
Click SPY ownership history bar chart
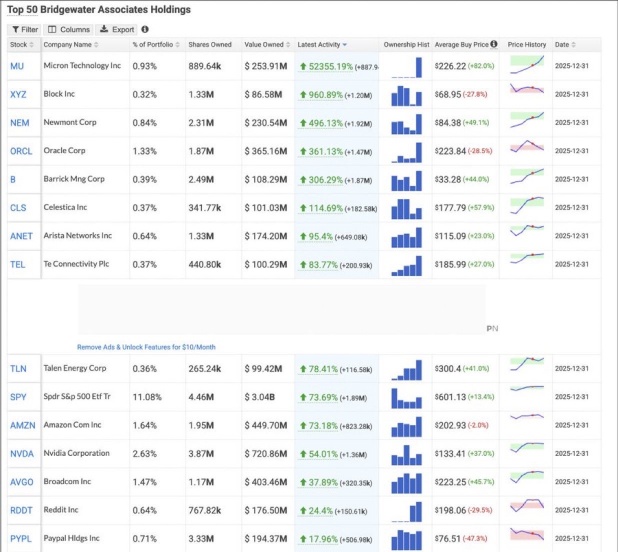(x=406, y=398)
